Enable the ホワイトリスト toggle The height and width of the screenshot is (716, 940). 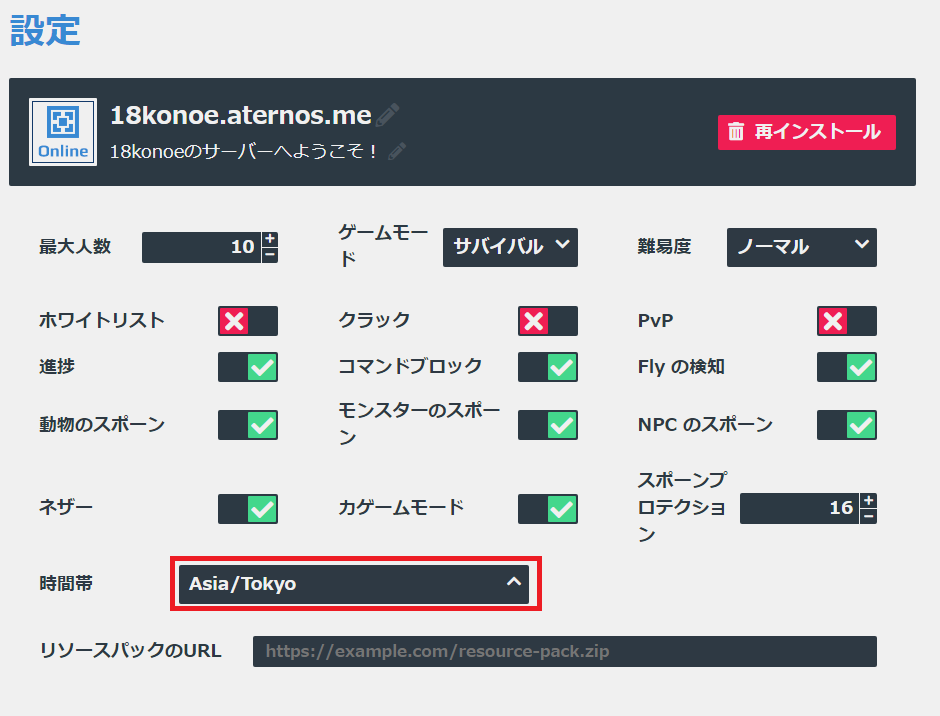248,321
